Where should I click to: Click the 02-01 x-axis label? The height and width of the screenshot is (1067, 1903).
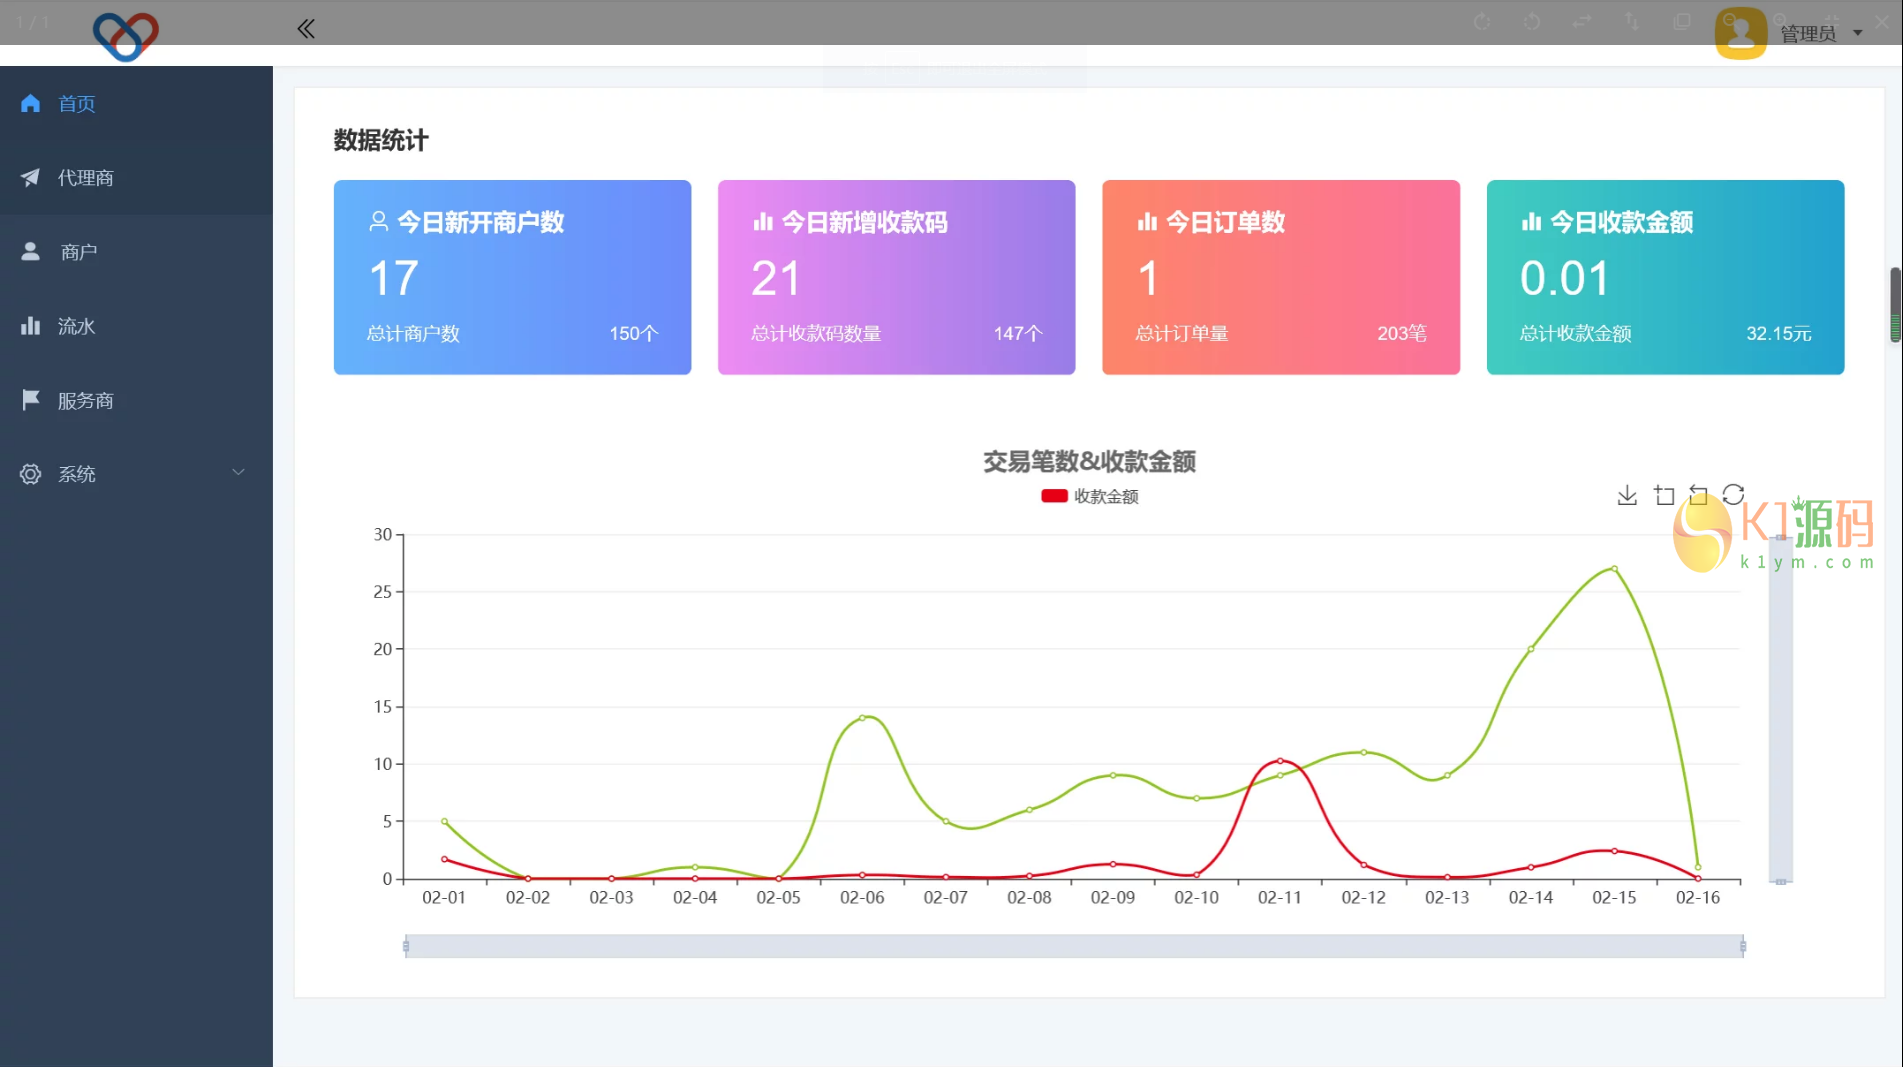tap(444, 897)
